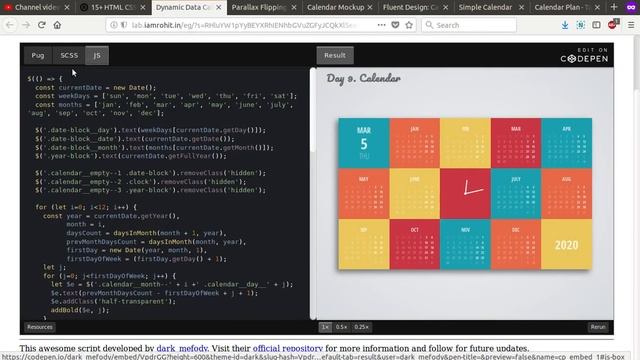This screenshot has height=360, width=640.
Task: Go to browser home page
Action: [57, 25]
